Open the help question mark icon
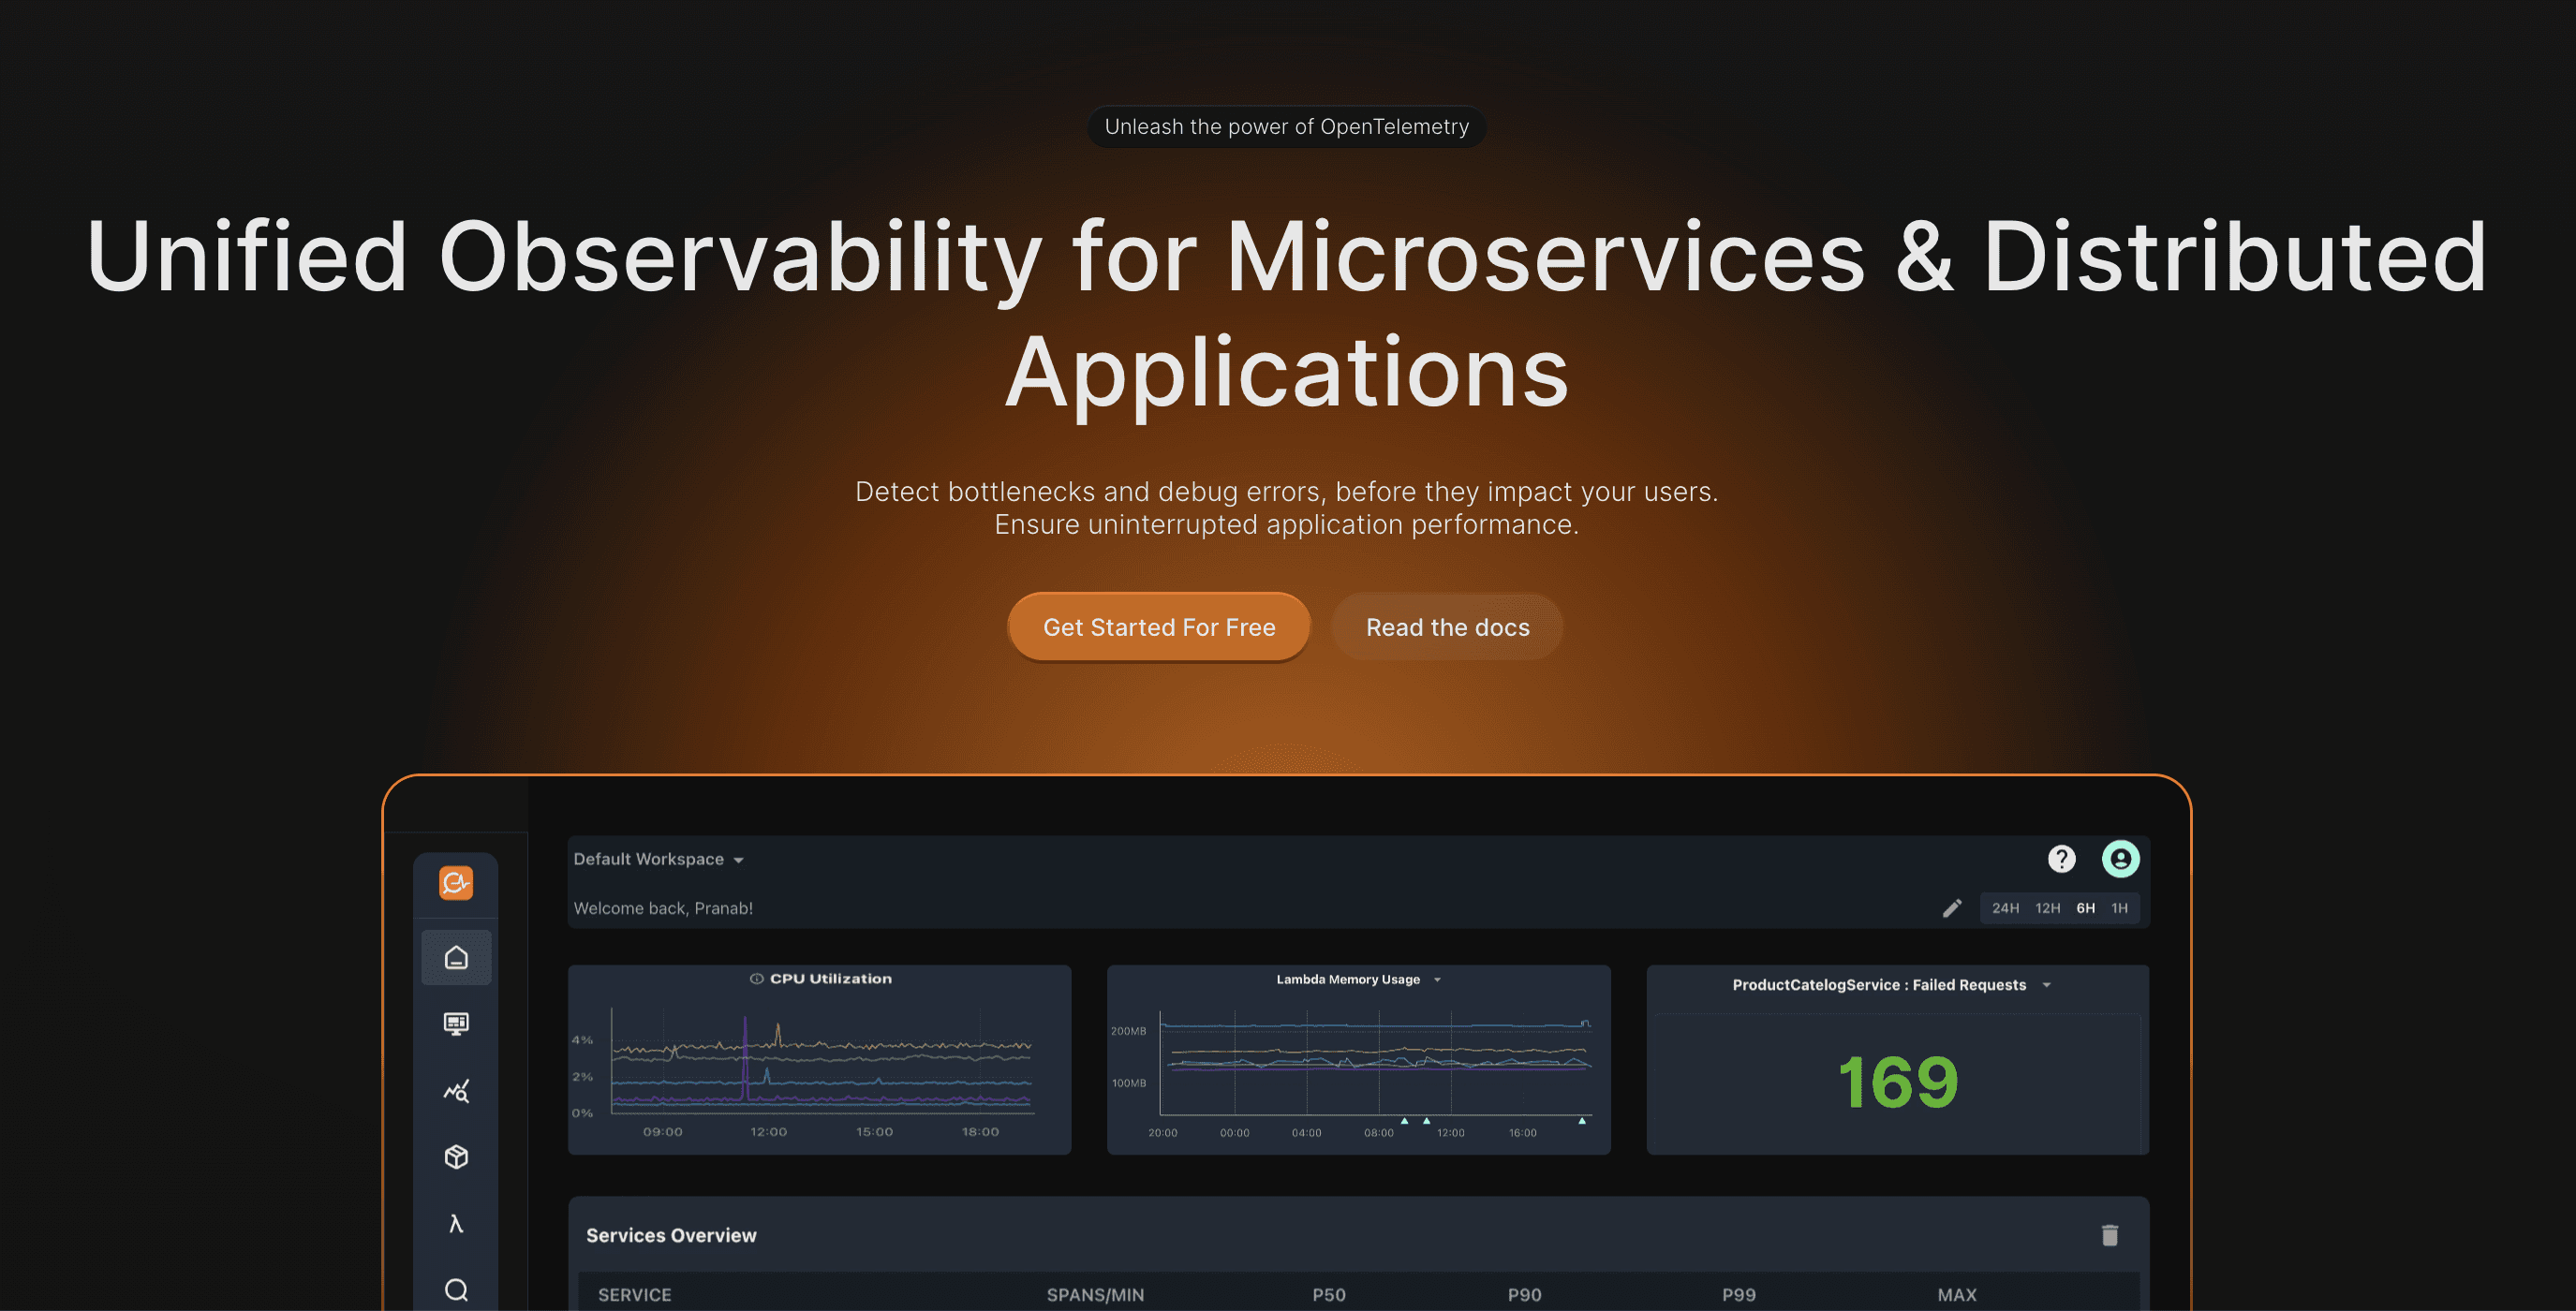The width and height of the screenshot is (2576, 1311). [x=2061, y=859]
